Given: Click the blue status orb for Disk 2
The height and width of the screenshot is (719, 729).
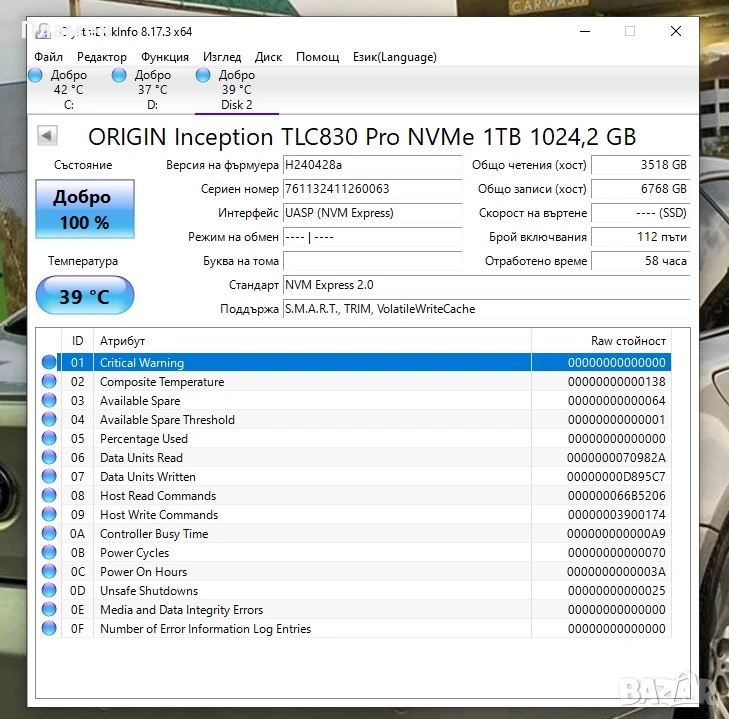Looking at the screenshot, I should pyautogui.click(x=203, y=75).
